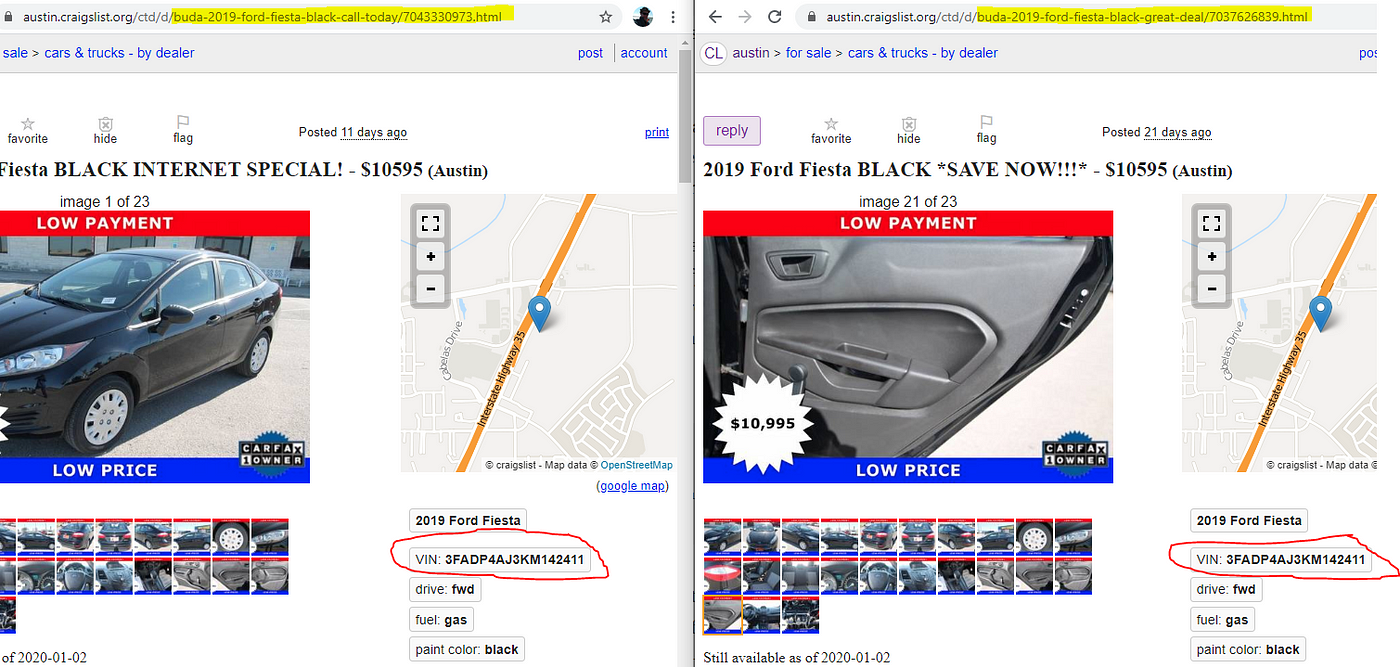The image size is (1400, 667).
Task: Zoom out on the right window map
Action: 1212,289
